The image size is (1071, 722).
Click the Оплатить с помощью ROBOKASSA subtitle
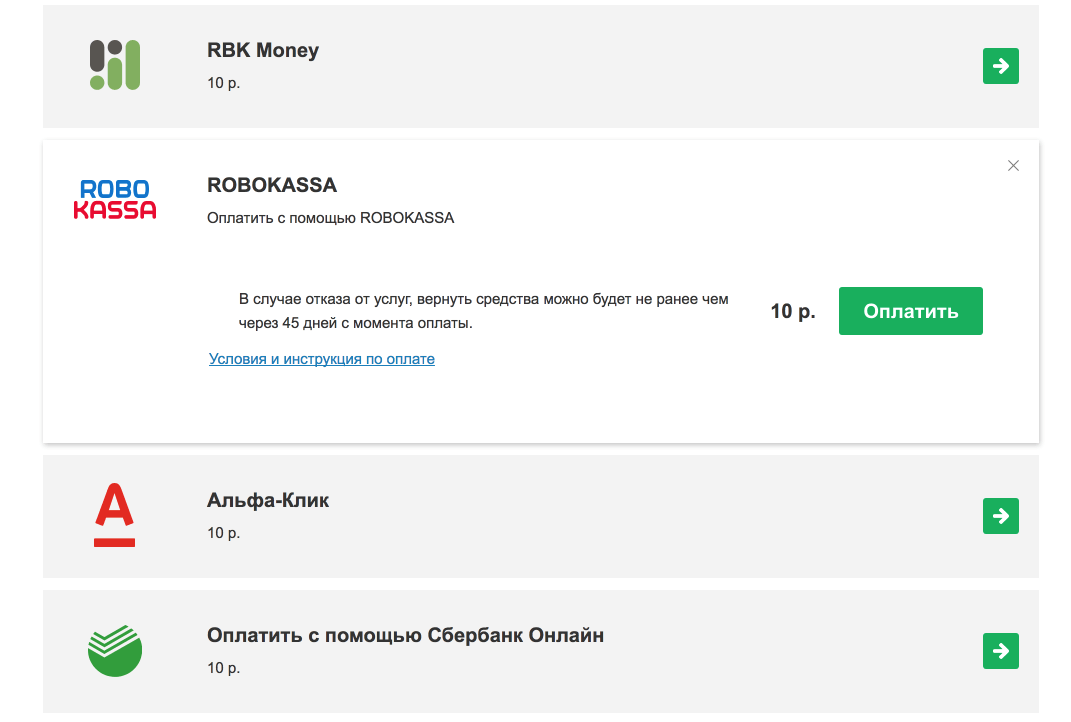[x=331, y=218]
